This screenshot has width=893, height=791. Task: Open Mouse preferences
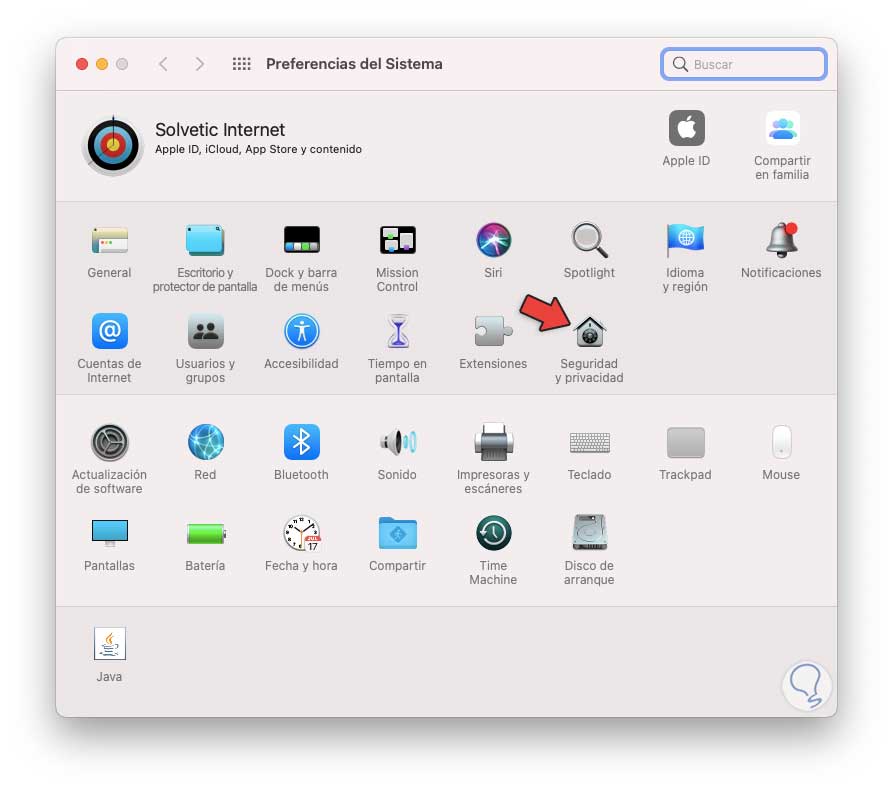781,442
